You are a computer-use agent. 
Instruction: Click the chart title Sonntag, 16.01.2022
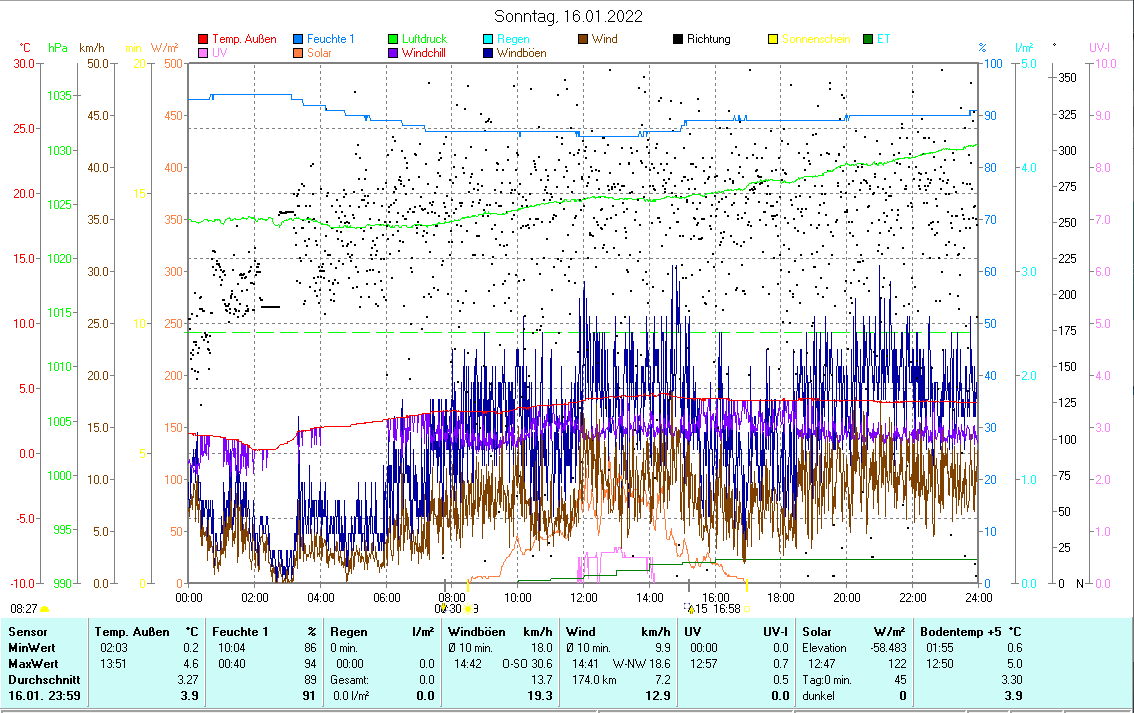point(569,16)
